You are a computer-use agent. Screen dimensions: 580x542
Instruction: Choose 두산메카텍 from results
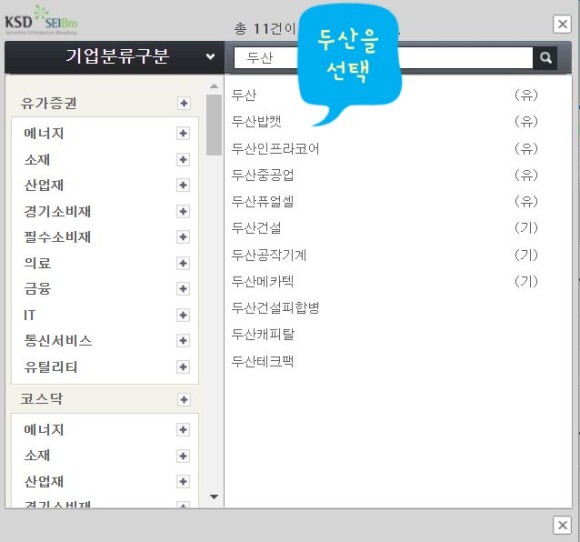point(263,282)
